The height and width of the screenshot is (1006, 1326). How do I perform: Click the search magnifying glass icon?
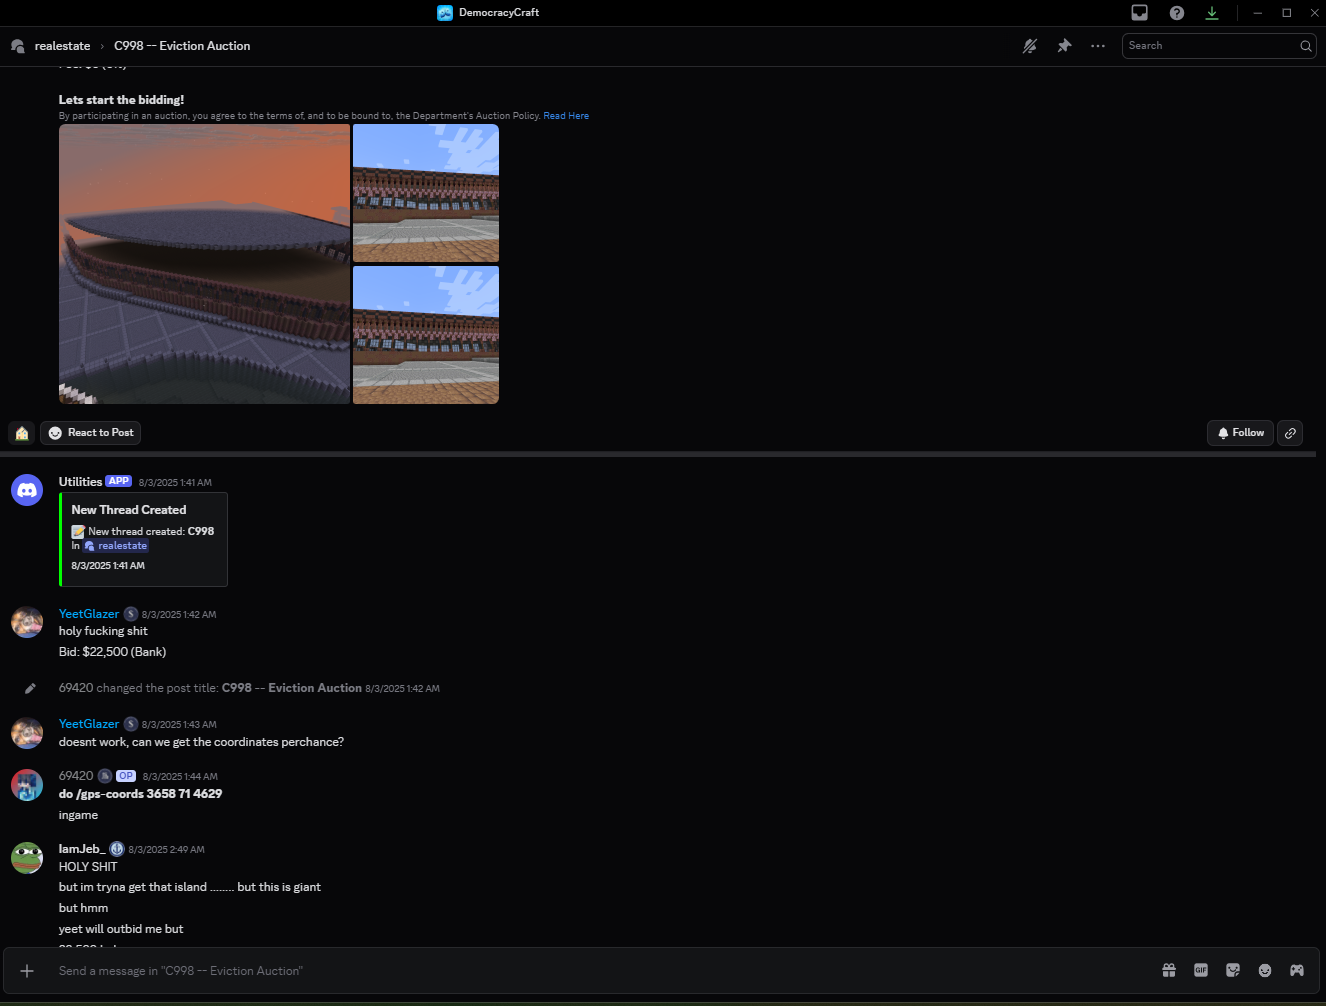pos(1306,46)
